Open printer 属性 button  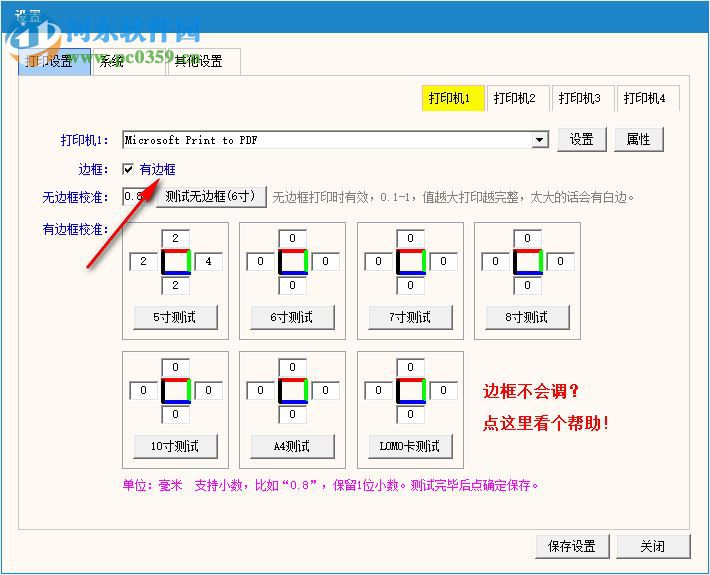(x=638, y=139)
